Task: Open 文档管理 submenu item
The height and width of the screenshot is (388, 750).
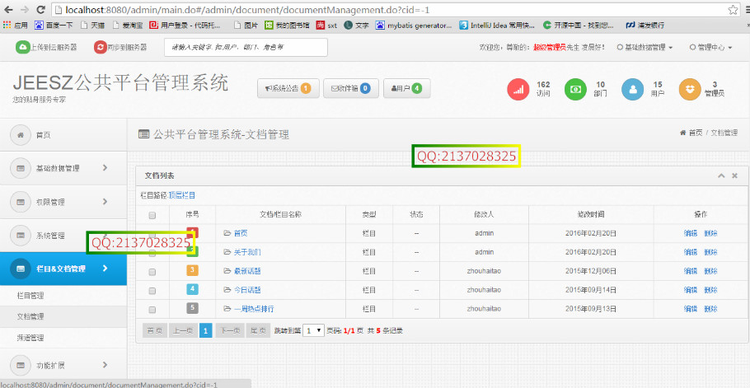Action: click(31, 317)
